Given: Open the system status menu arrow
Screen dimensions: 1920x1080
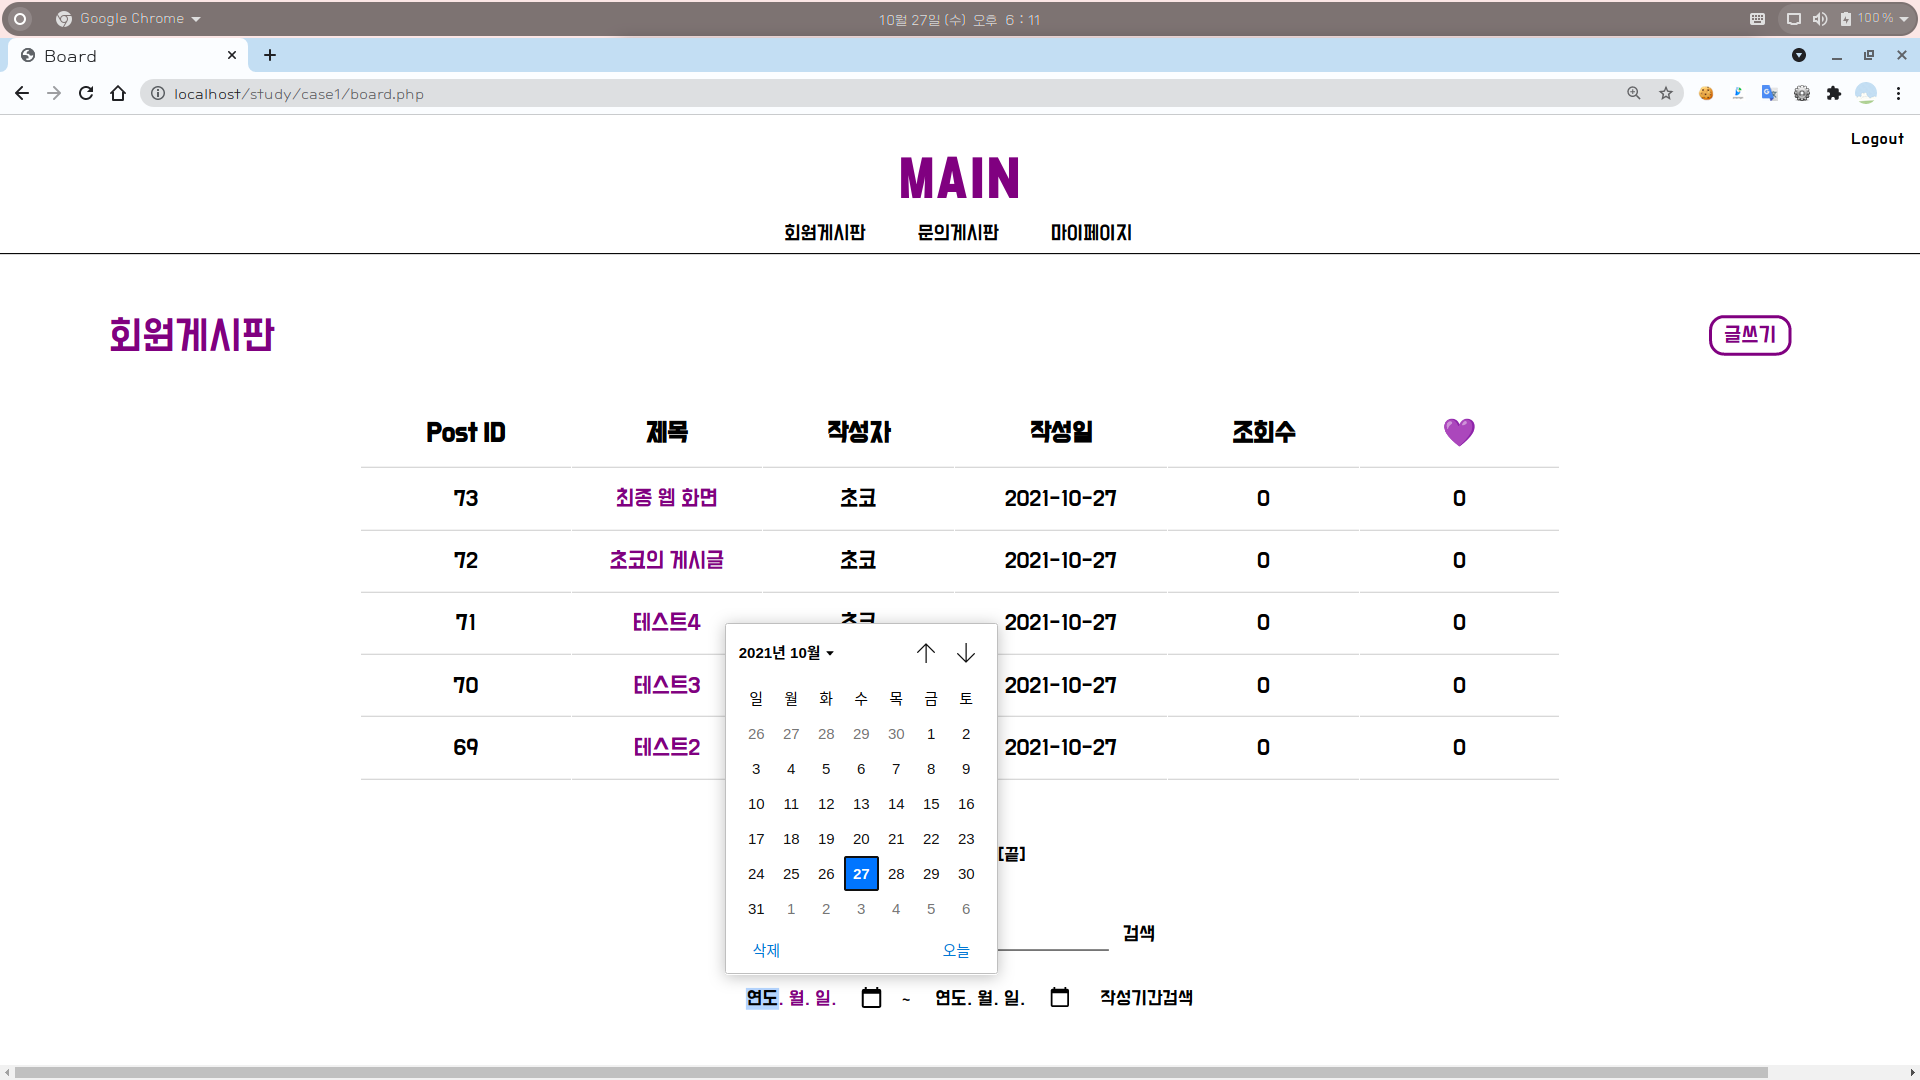Looking at the screenshot, I should pyautogui.click(x=1904, y=19).
